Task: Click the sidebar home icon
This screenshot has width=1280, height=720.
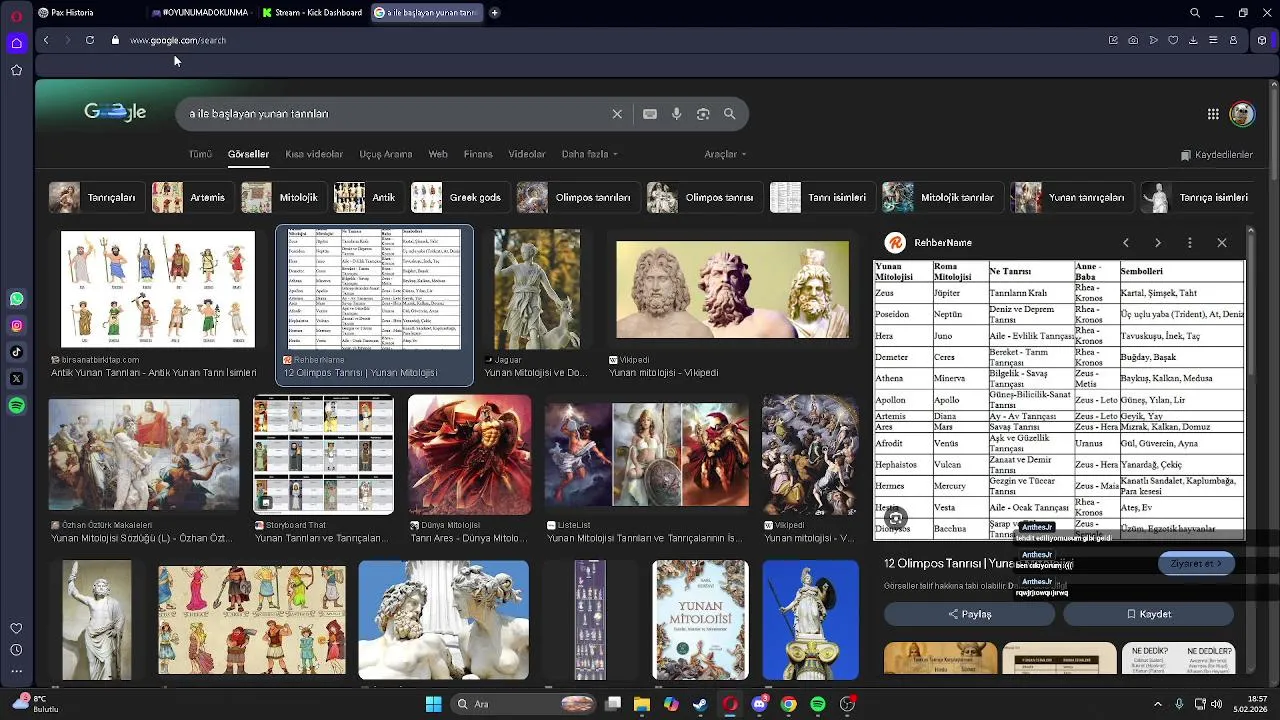Action: pyautogui.click(x=16, y=43)
